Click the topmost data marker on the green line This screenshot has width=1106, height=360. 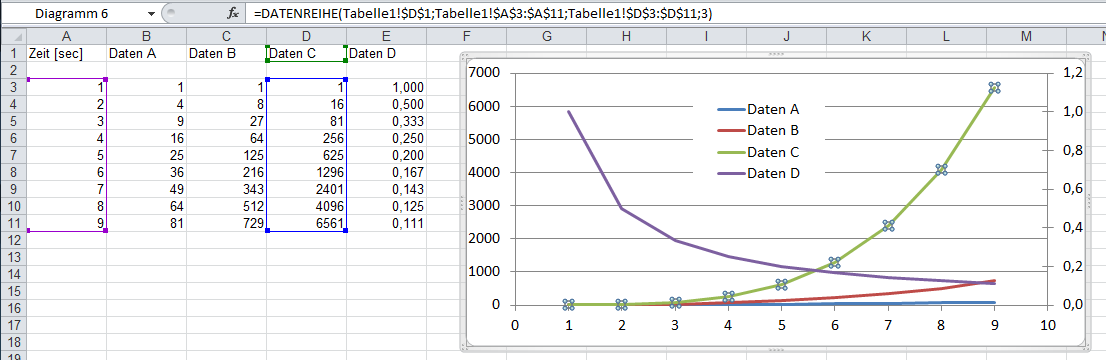tap(995, 88)
